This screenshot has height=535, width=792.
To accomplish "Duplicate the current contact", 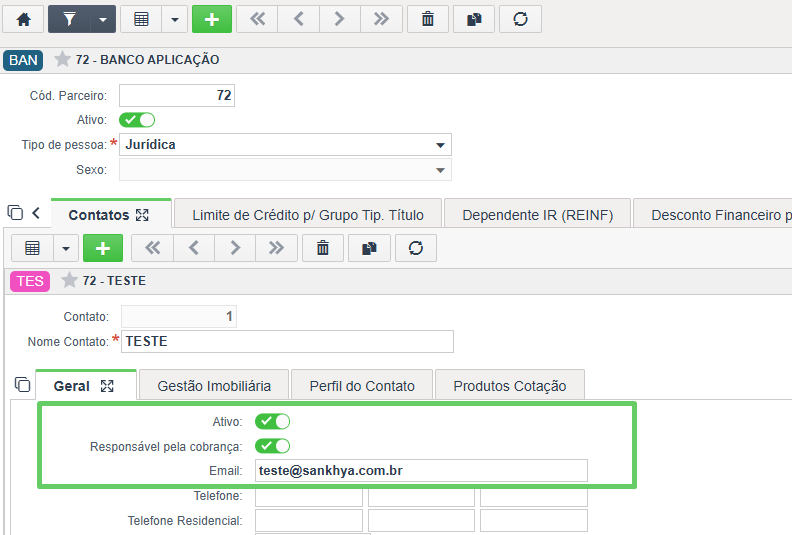I will pyautogui.click(x=369, y=248).
